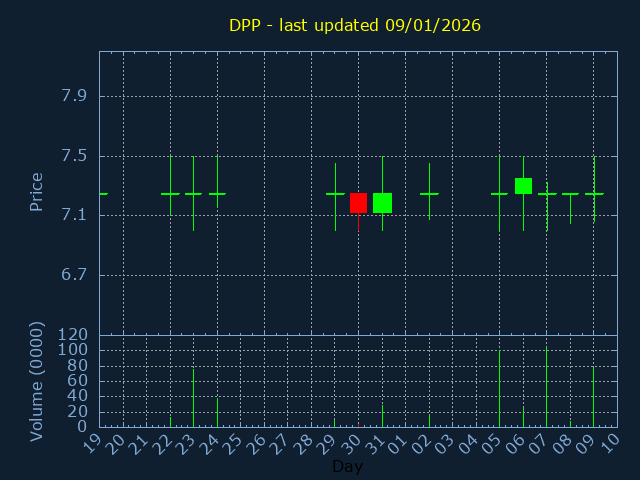Click the day 24 doji candlestick
The image size is (640, 480).
click(x=217, y=194)
